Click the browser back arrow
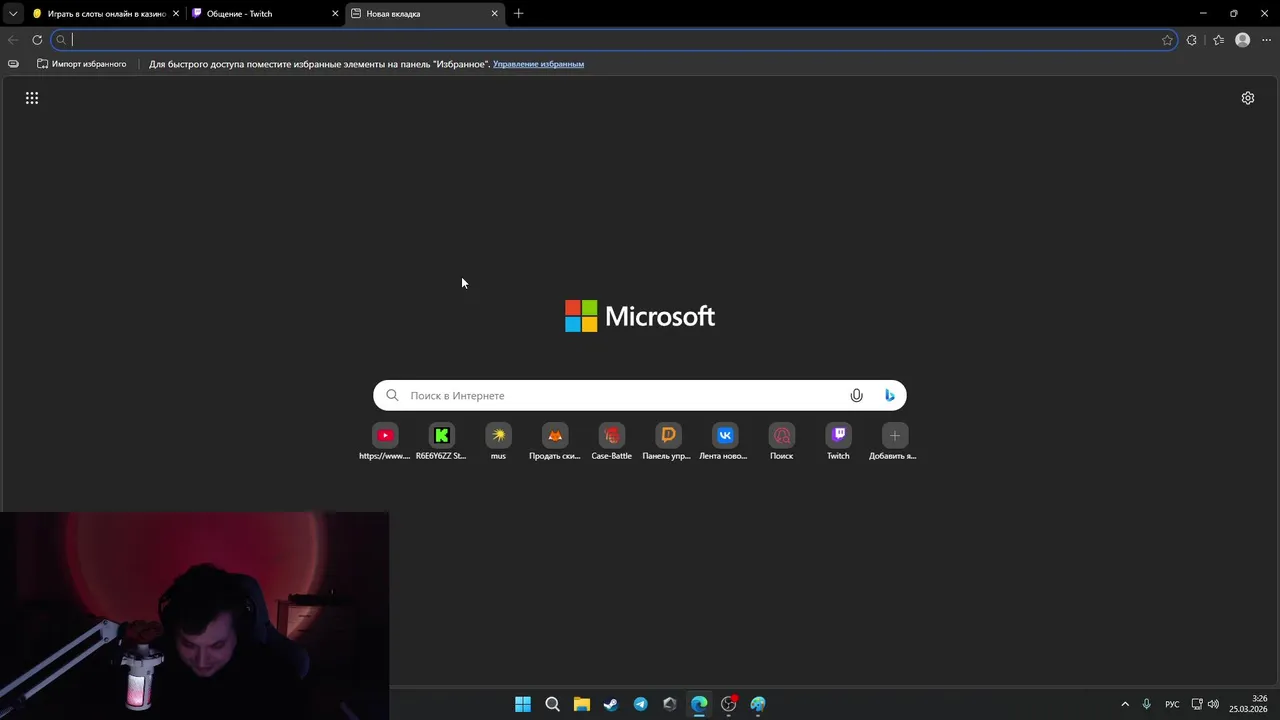The image size is (1280, 720). tap(13, 40)
